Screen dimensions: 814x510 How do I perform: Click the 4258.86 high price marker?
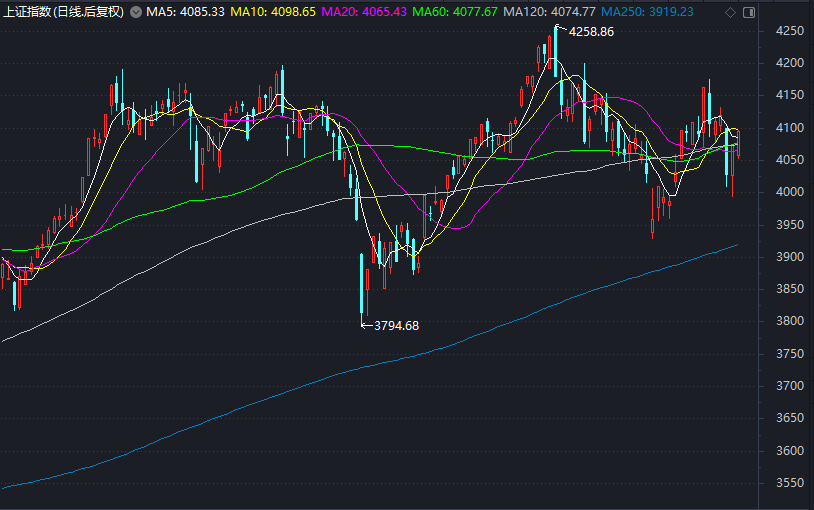coord(591,32)
